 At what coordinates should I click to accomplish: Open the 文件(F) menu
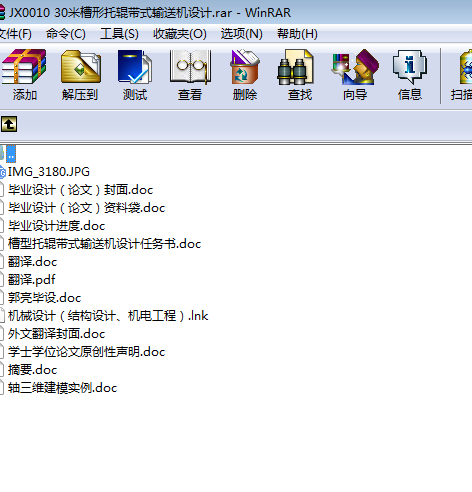point(15,34)
